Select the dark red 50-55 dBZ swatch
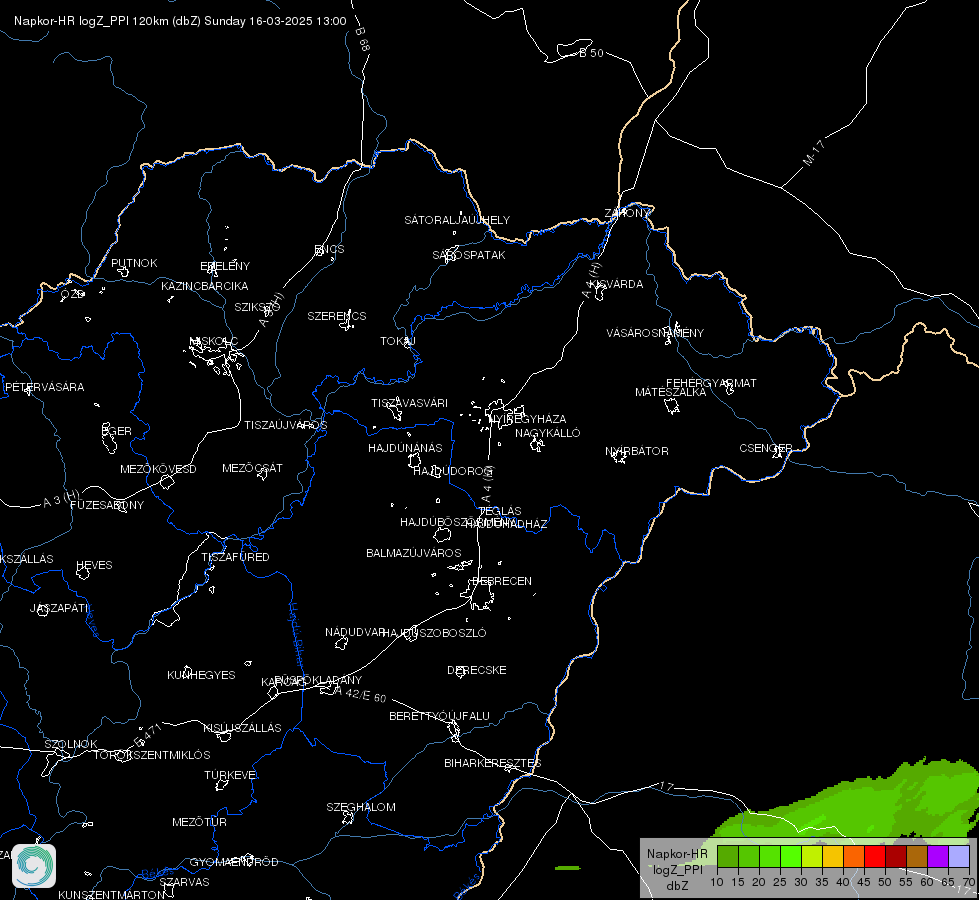Viewport: 979px width, 900px height. 896,856
